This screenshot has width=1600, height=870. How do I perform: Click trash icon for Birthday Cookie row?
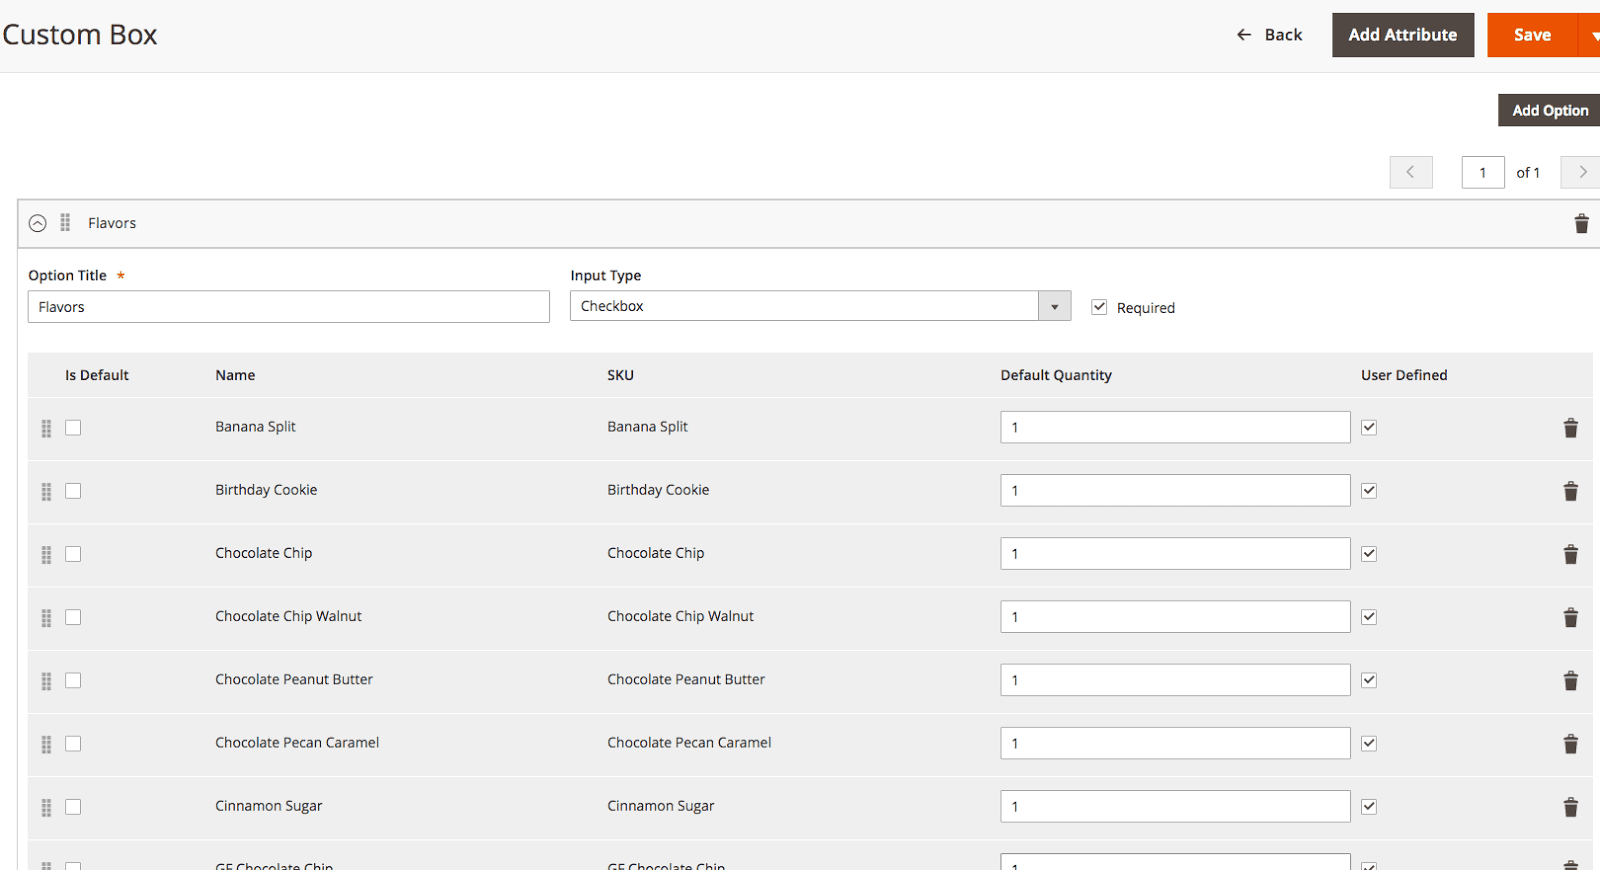(1570, 491)
